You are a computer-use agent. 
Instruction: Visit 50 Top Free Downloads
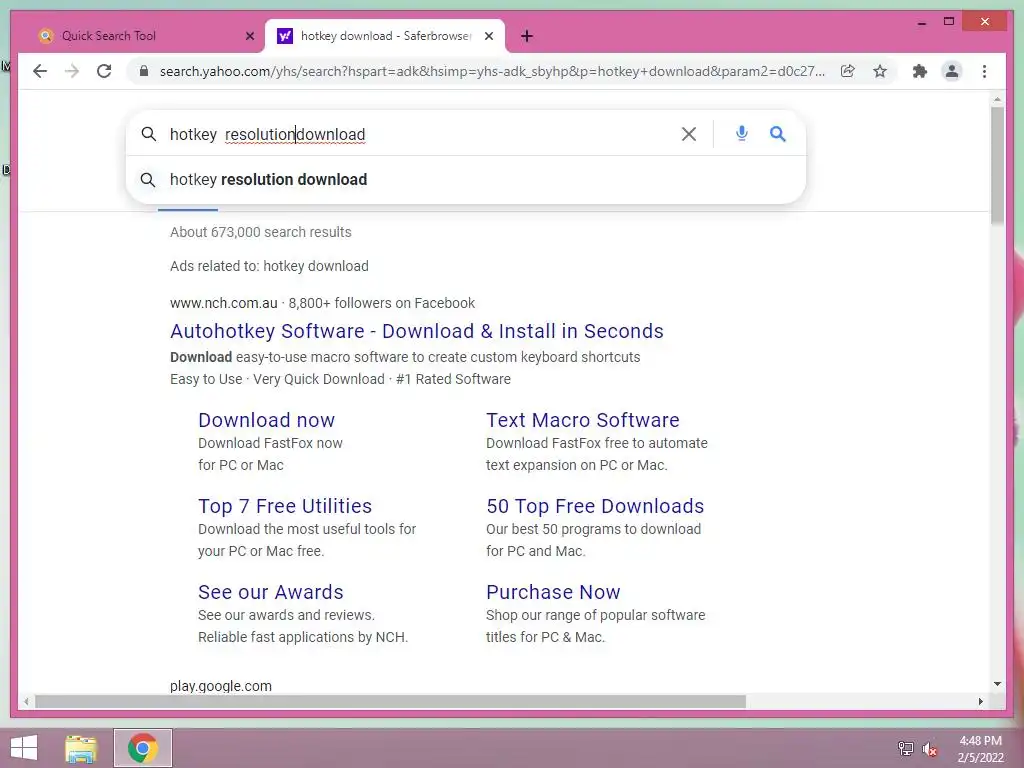coord(595,506)
